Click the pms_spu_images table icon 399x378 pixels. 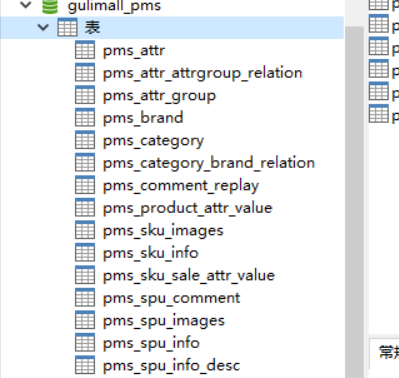click(x=85, y=320)
